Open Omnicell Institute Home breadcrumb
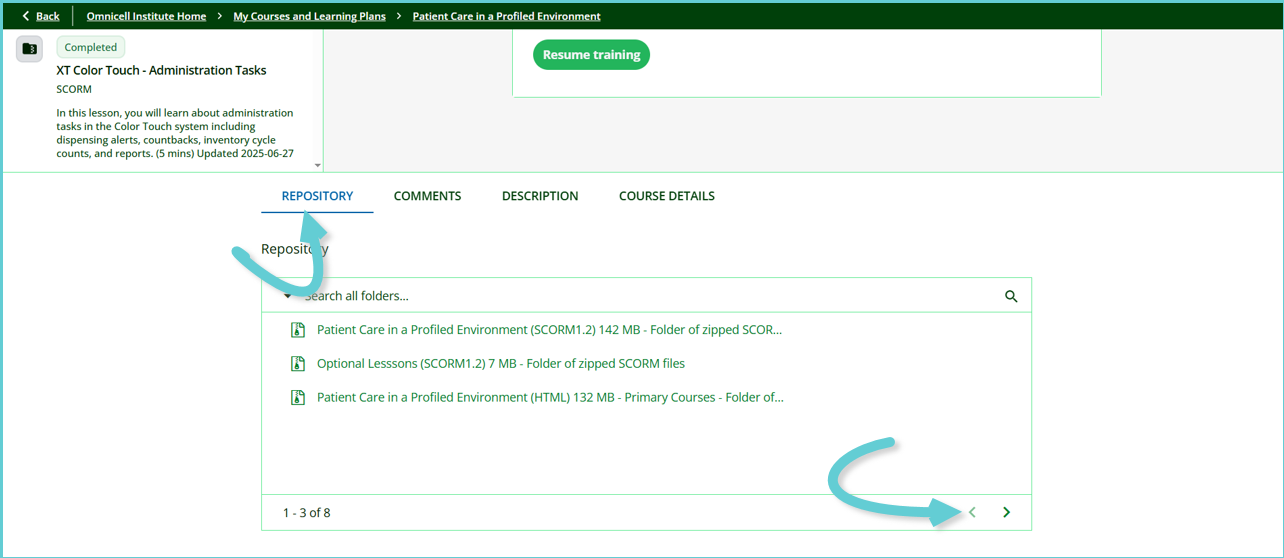 [146, 16]
